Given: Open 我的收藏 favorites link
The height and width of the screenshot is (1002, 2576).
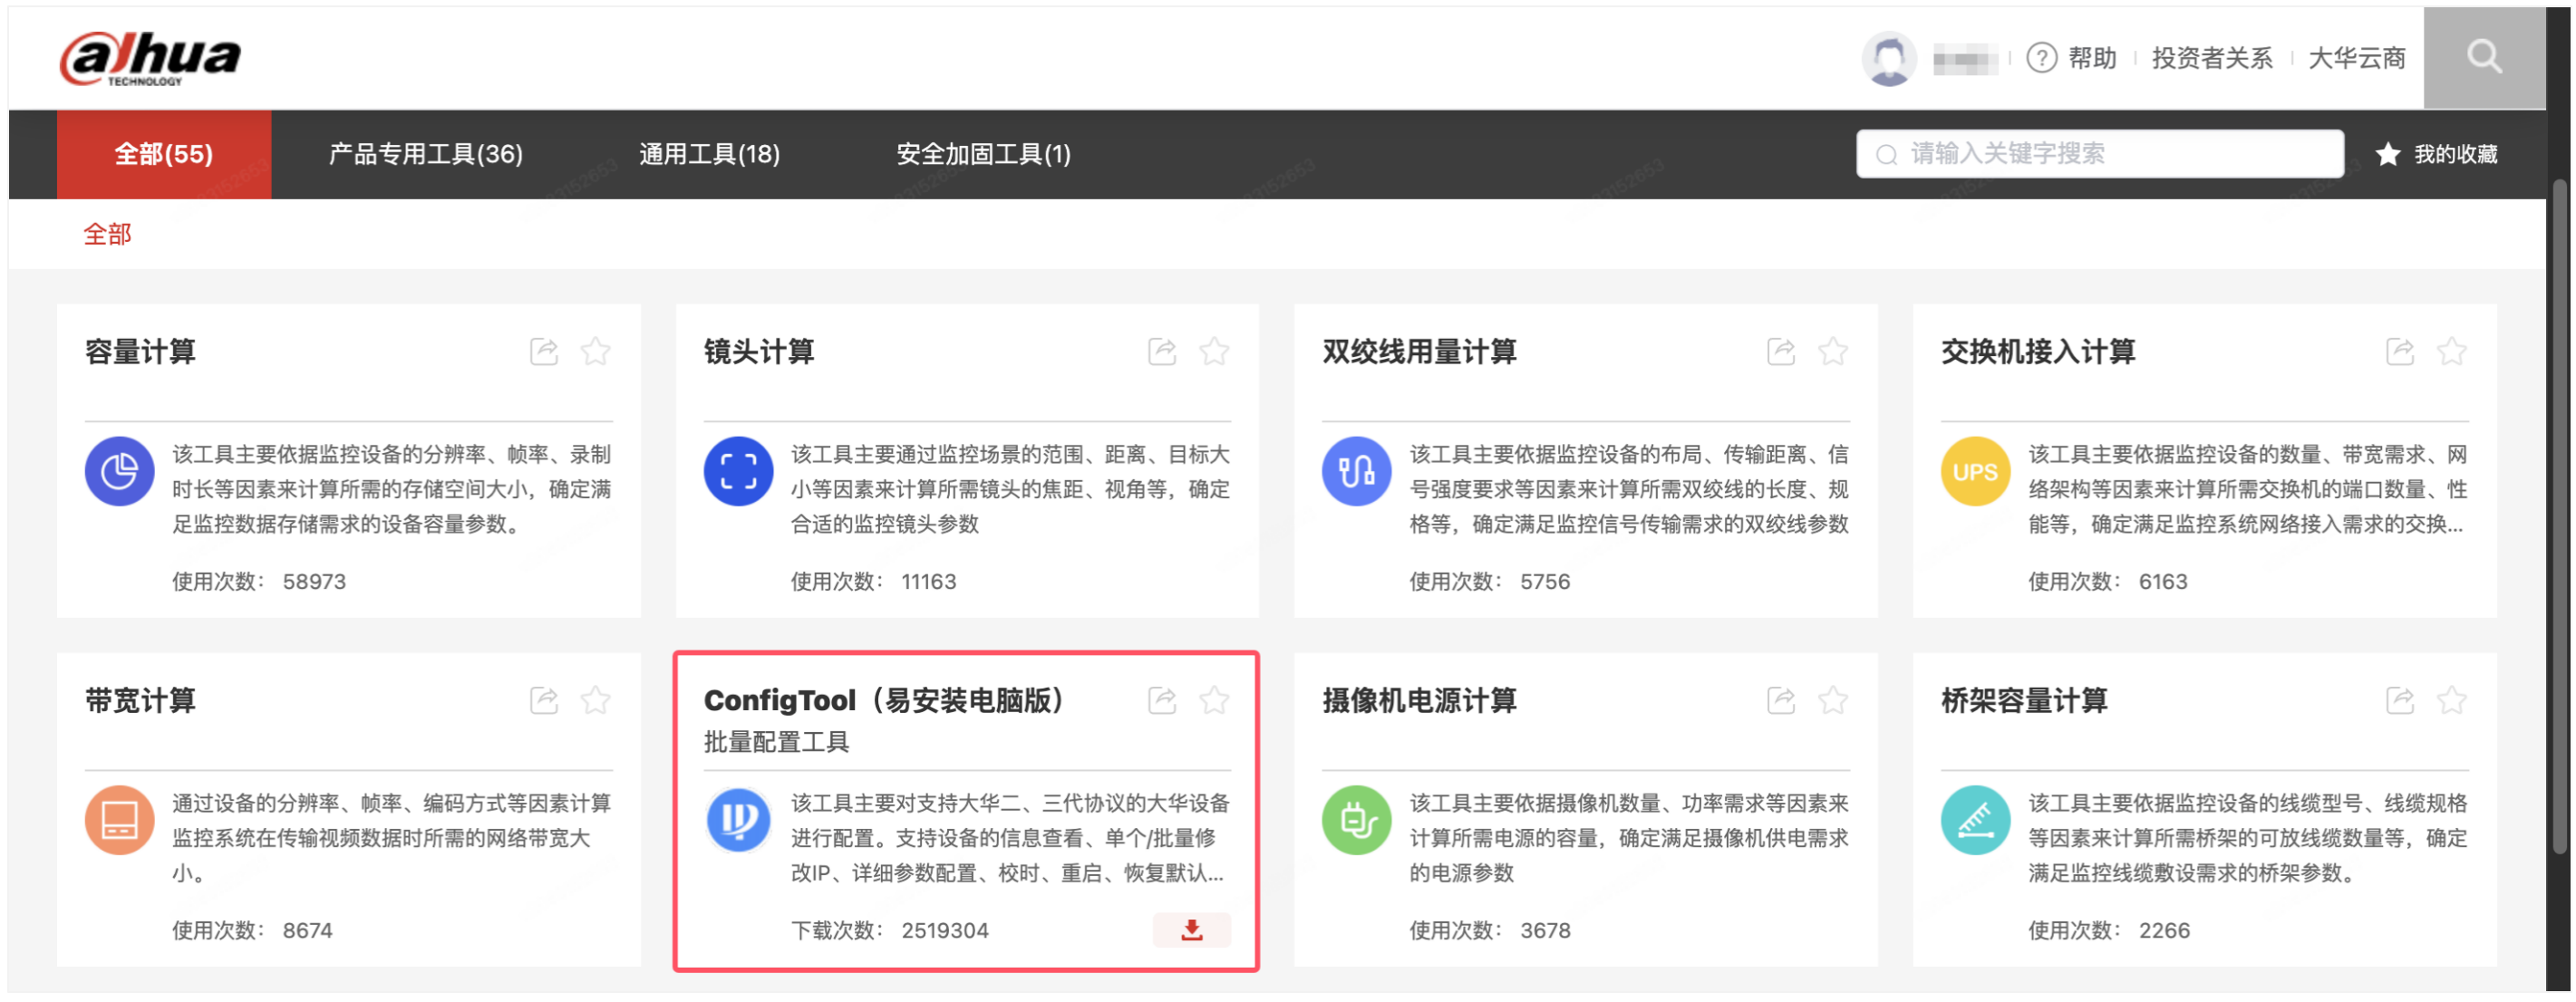Looking at the screenshot, I should [2437, 154].
